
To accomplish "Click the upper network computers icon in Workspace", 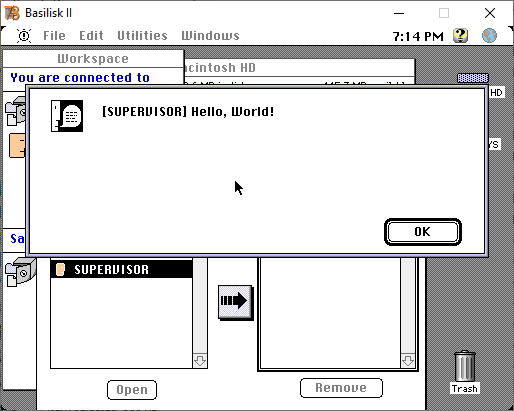I will click(x=15, y=111).
